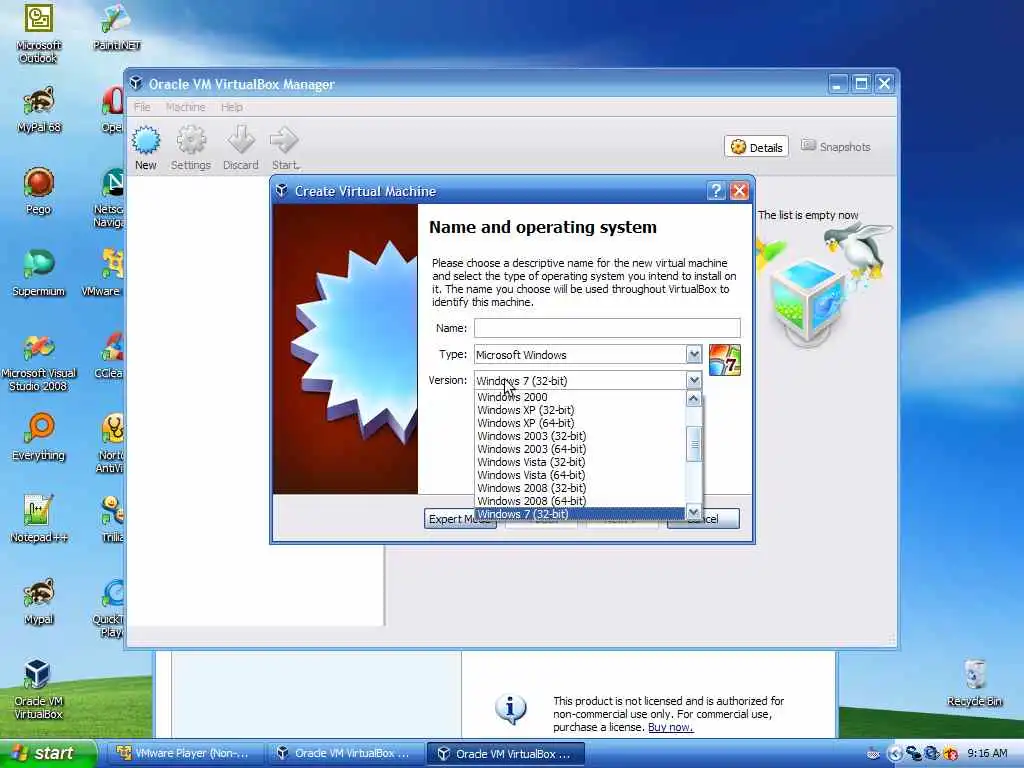
Task: Close the Create Virtual Machine dialog
Action: coord(739,191)
